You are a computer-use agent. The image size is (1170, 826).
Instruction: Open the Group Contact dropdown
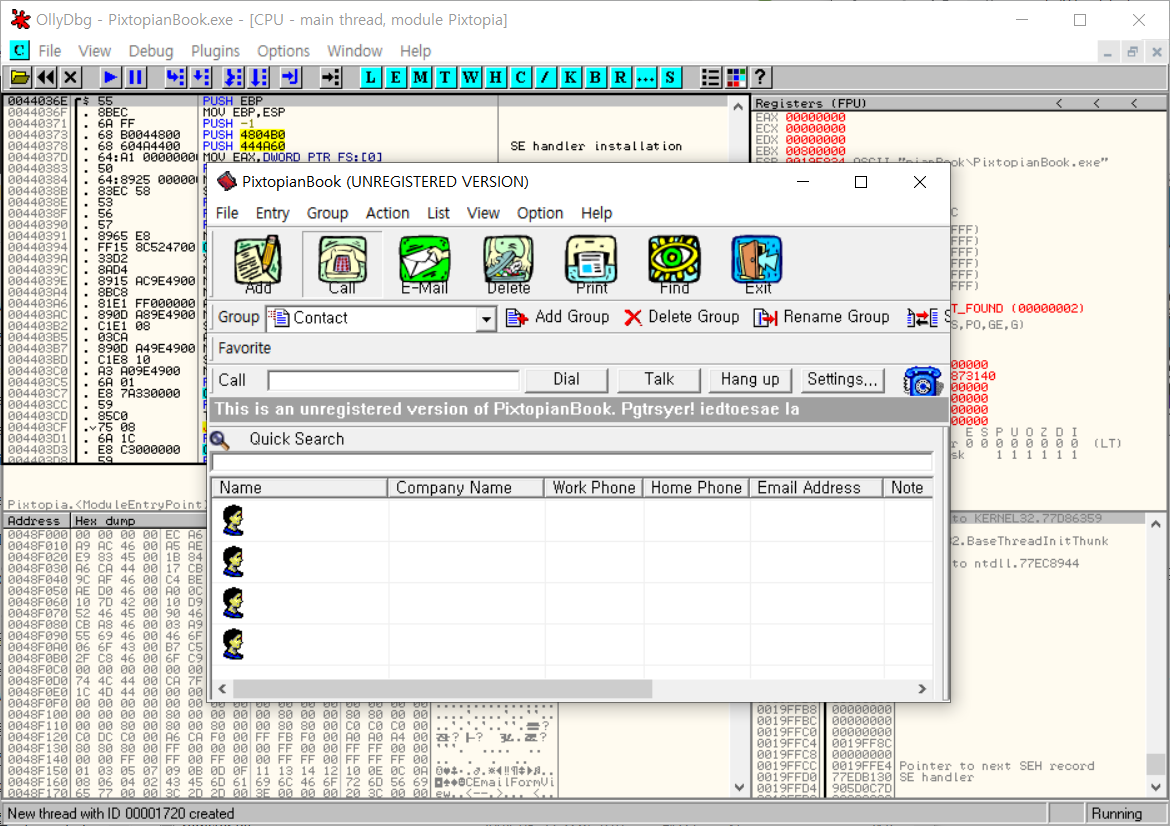click(486, 319)
